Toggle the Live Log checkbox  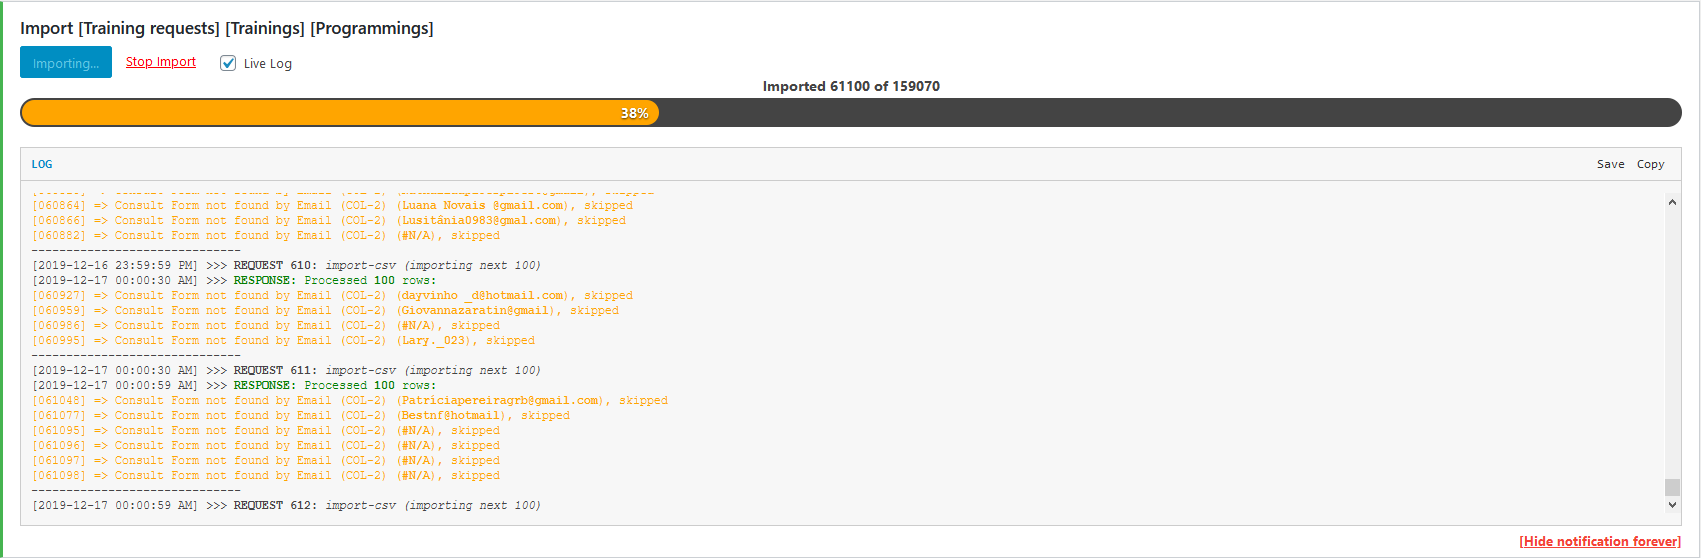point(228,63)
